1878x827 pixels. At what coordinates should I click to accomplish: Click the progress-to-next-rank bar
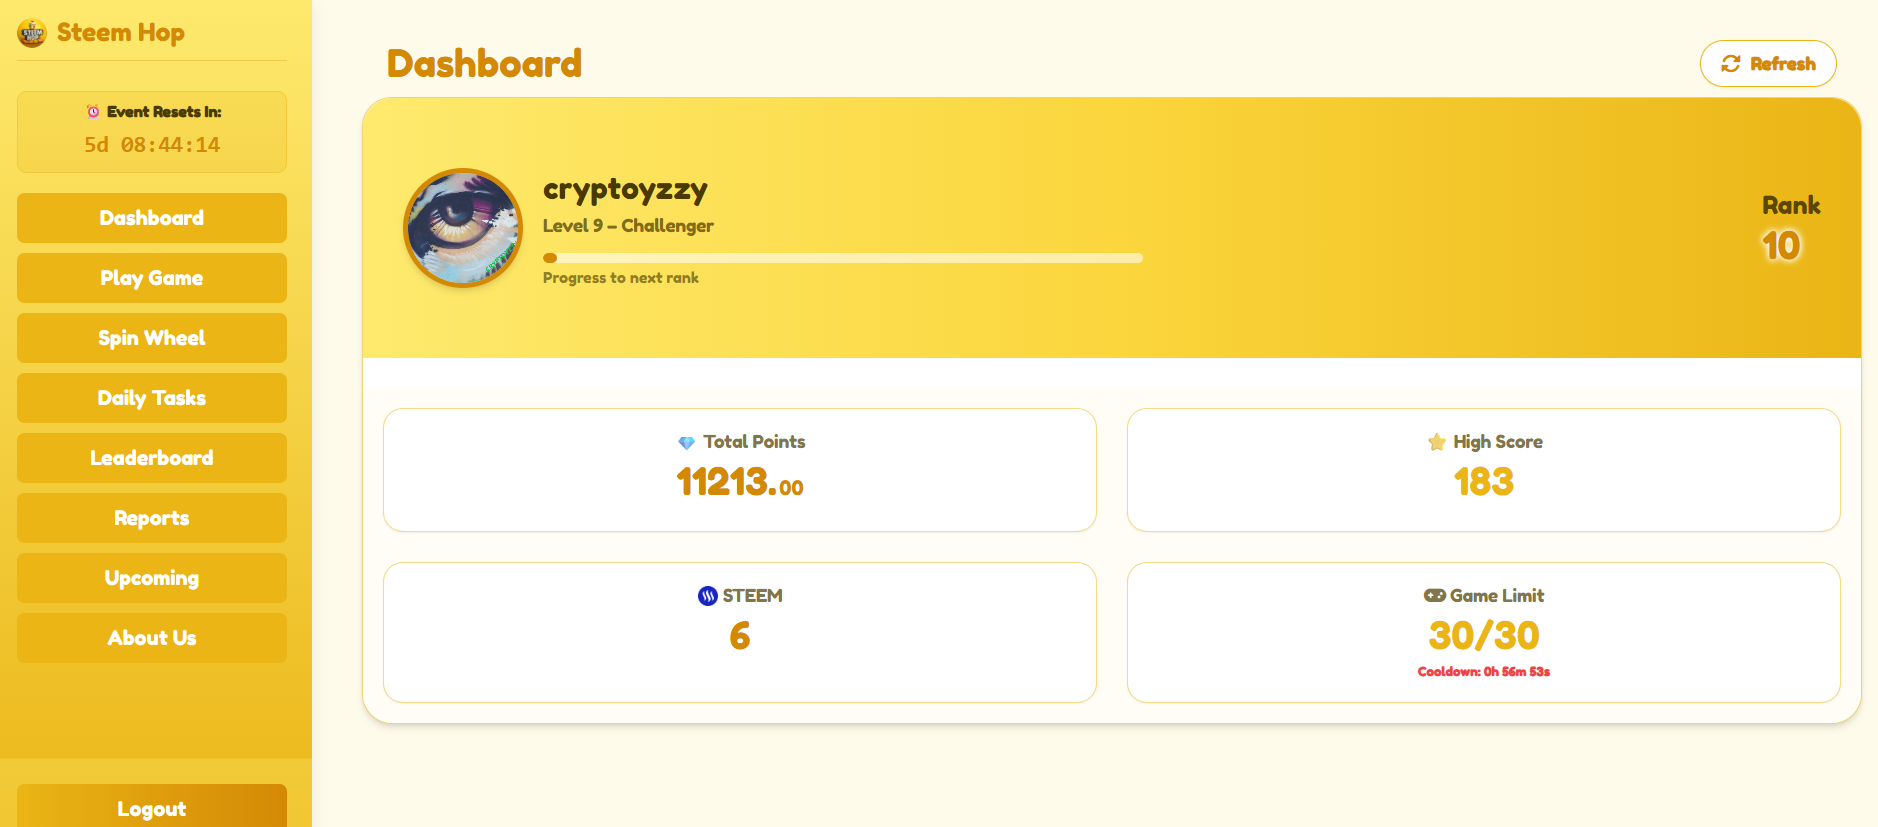point(842,258)
